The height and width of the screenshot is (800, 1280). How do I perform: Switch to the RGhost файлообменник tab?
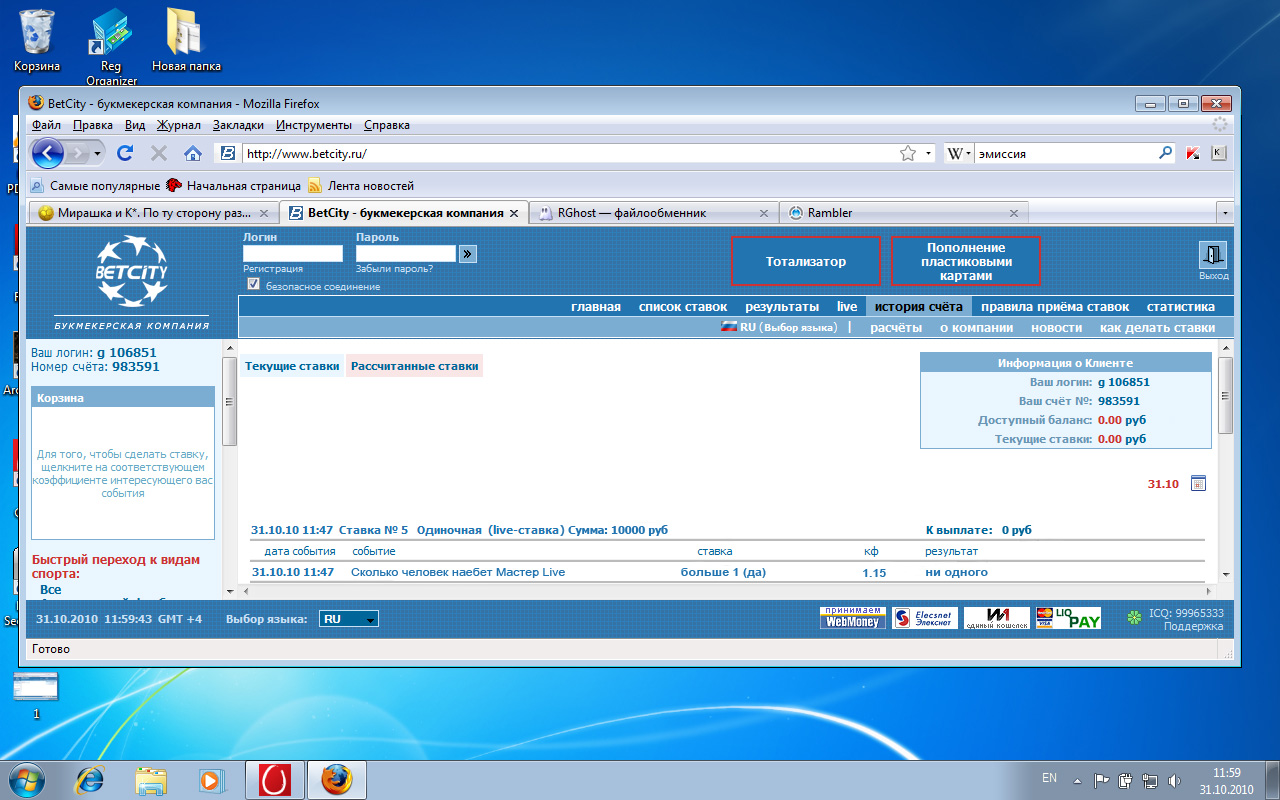(x=653, y=213)
